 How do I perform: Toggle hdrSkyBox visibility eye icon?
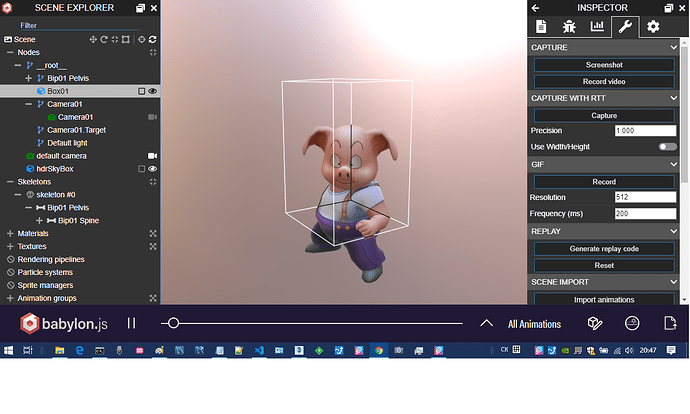point(153,169)
